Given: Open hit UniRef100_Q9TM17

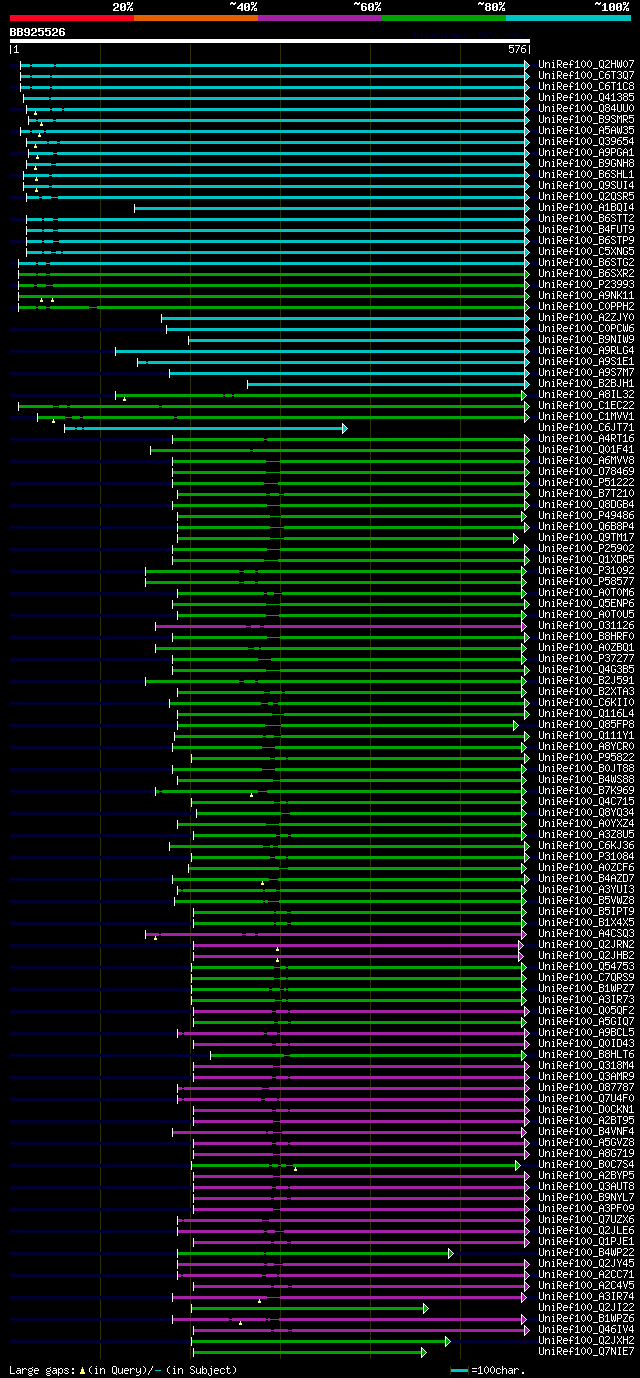Looking at the screenshot, I should pyautogui.click(x=586, y=537).
